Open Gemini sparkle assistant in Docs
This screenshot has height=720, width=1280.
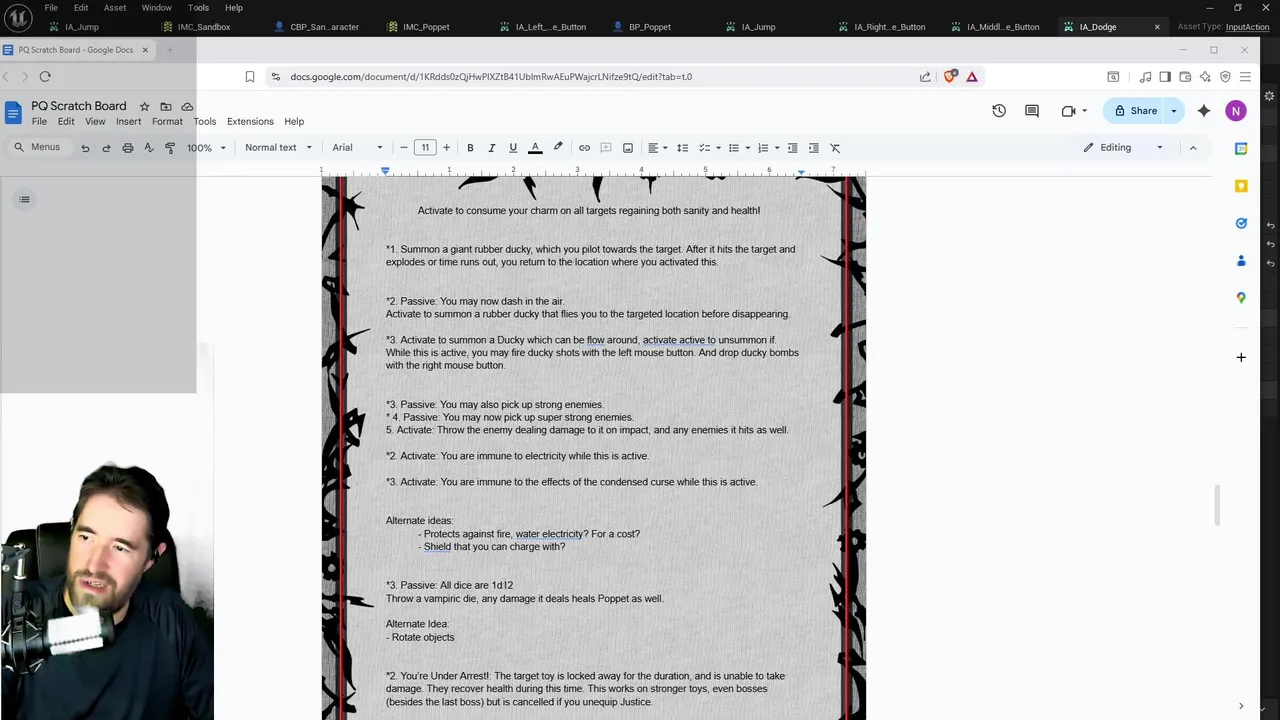click(x=1204, y=111)
